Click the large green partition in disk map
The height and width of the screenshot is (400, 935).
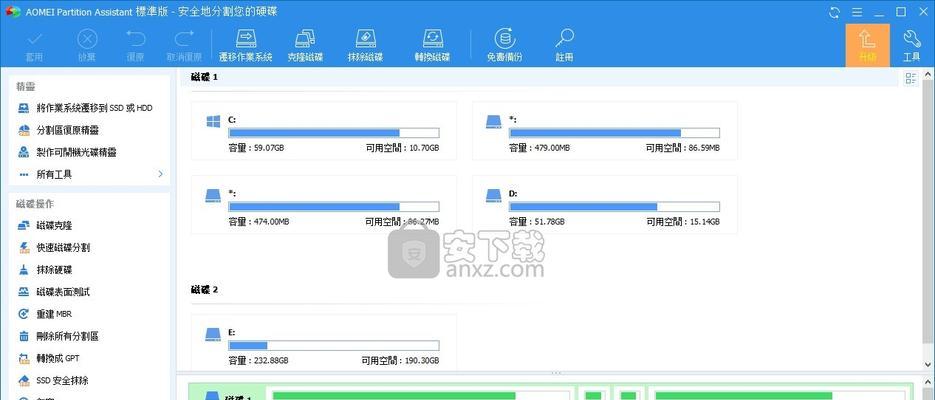pos(422,395)
